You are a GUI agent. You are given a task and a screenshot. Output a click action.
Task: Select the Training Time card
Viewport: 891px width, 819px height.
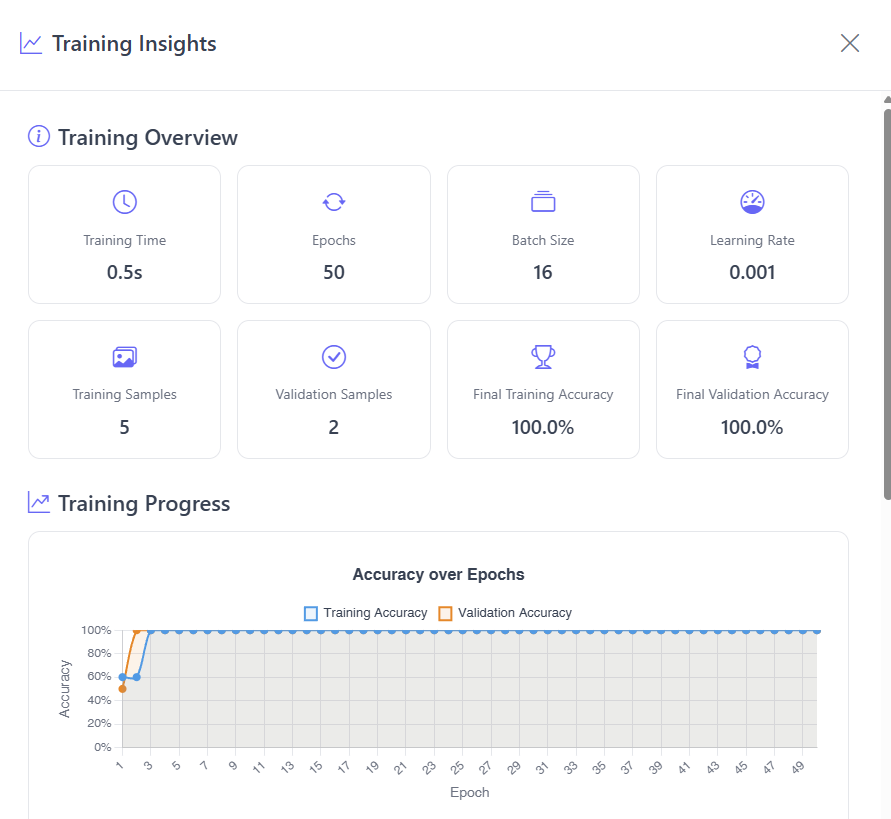click(124, 234)
